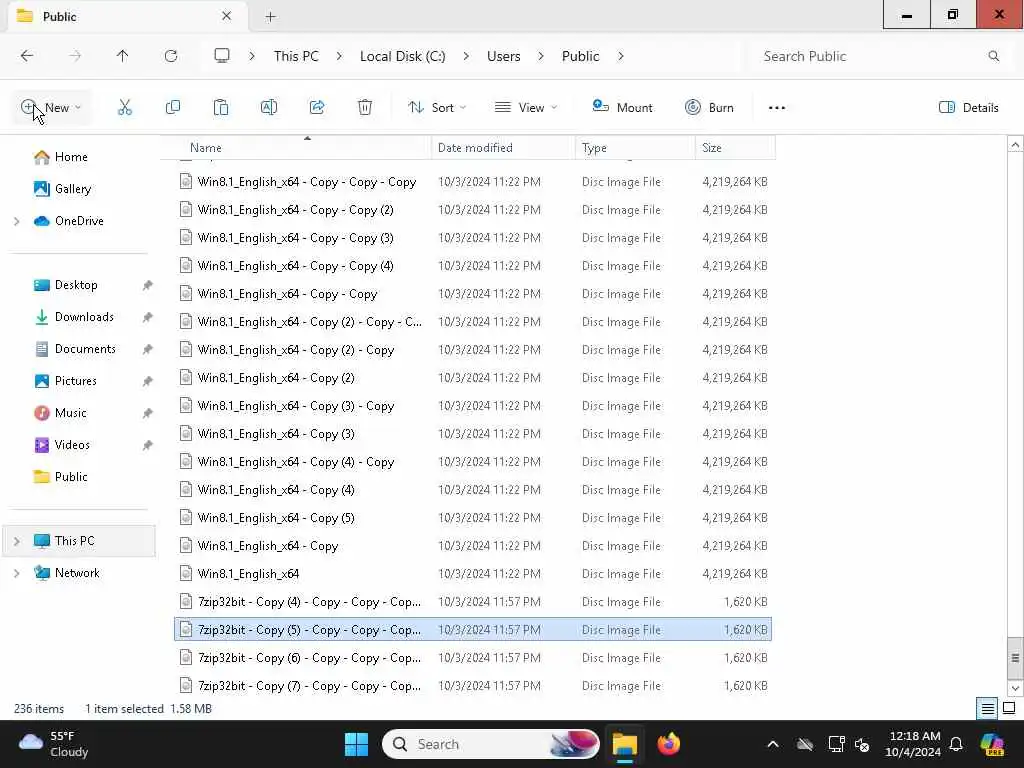1024x768 pixels.
Task: Click the Delete trash can icon
Action: click(x=365, y=107)
